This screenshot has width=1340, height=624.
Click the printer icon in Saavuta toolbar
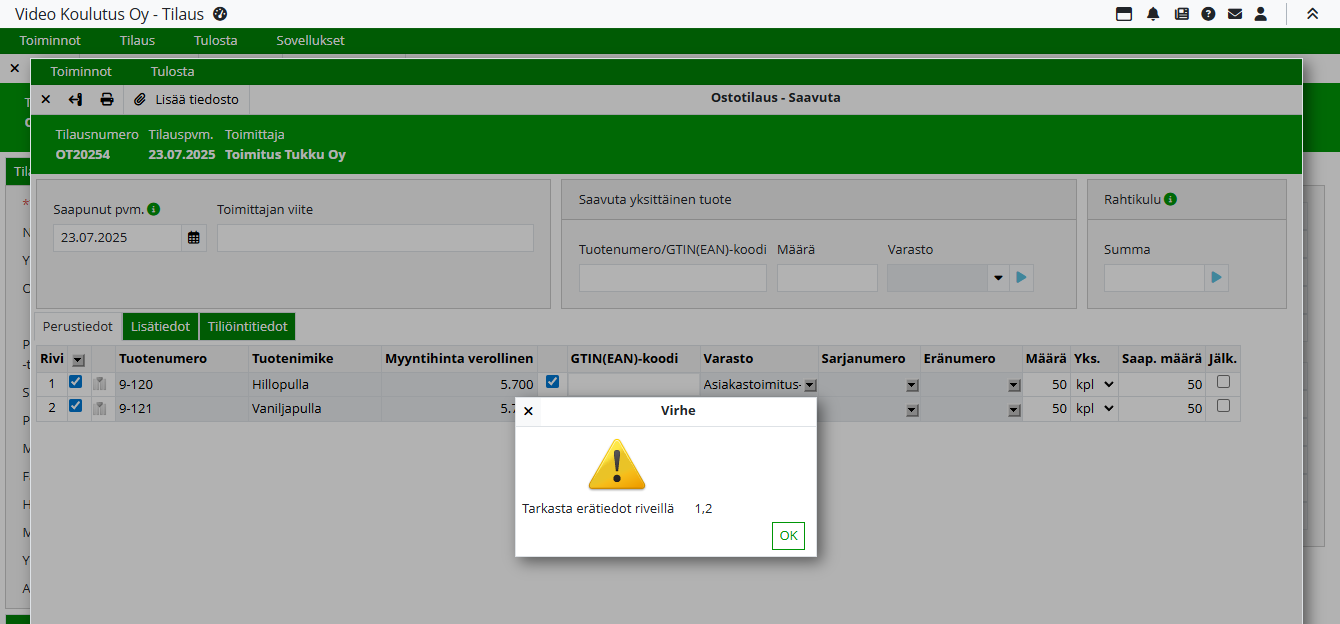(x=107, y=100)
